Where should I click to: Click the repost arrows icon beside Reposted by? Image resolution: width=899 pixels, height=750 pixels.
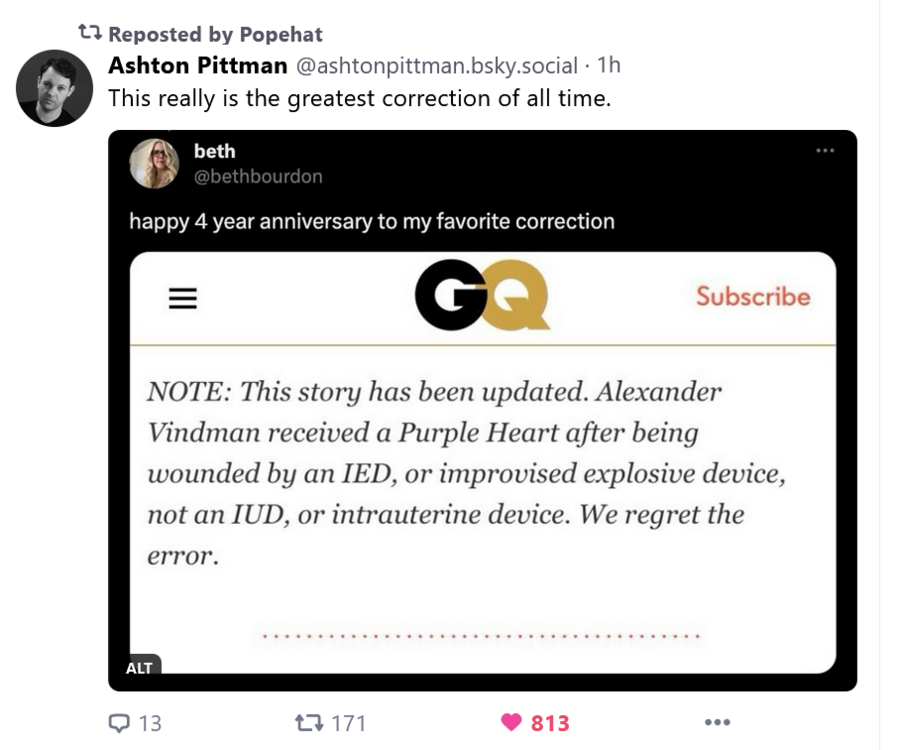coord(90,32)
